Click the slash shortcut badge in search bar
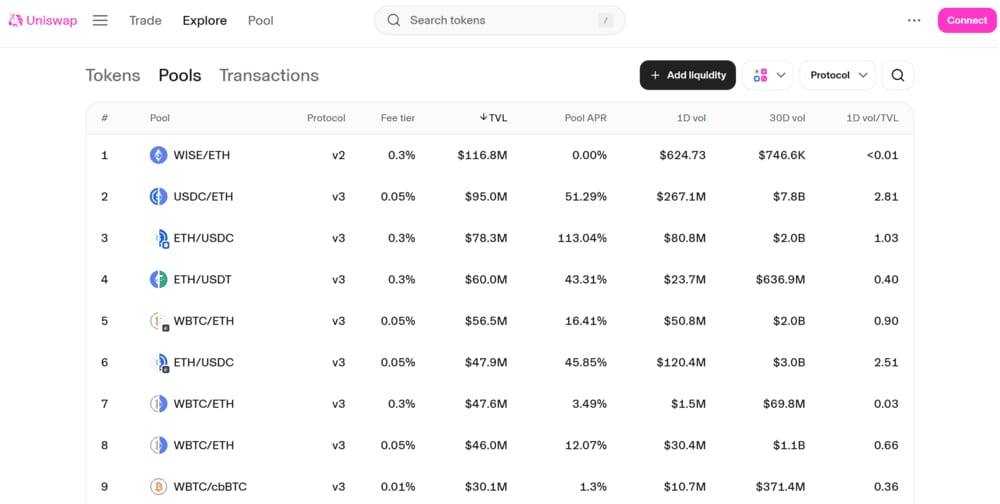 click(605, 20)
